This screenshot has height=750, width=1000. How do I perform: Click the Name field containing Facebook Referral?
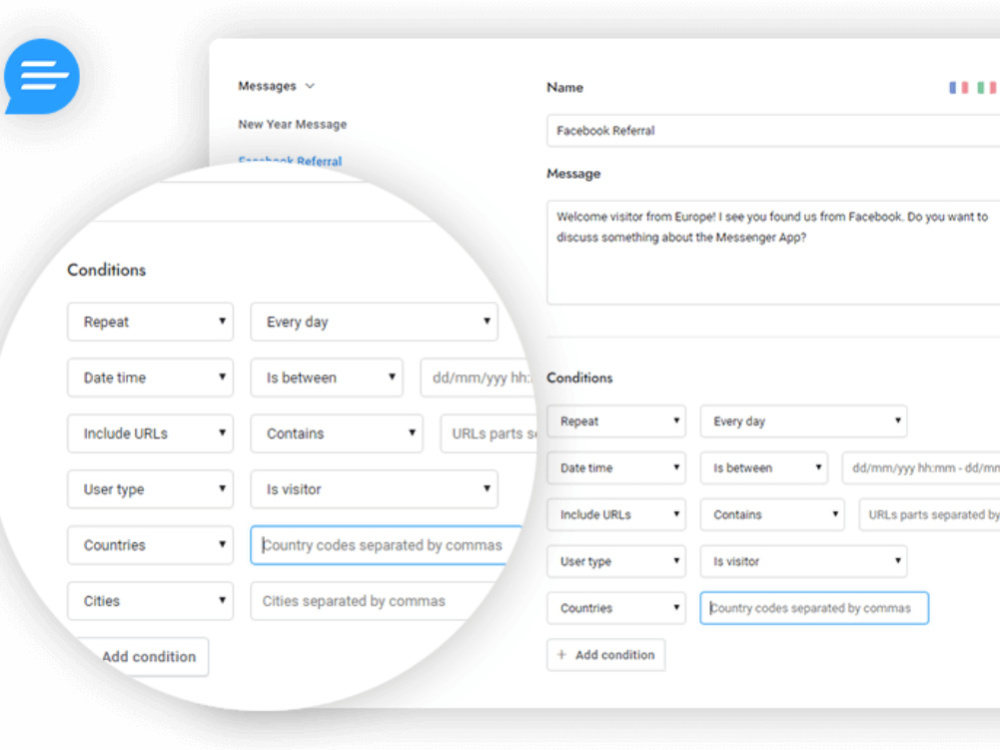click(773, 131)
